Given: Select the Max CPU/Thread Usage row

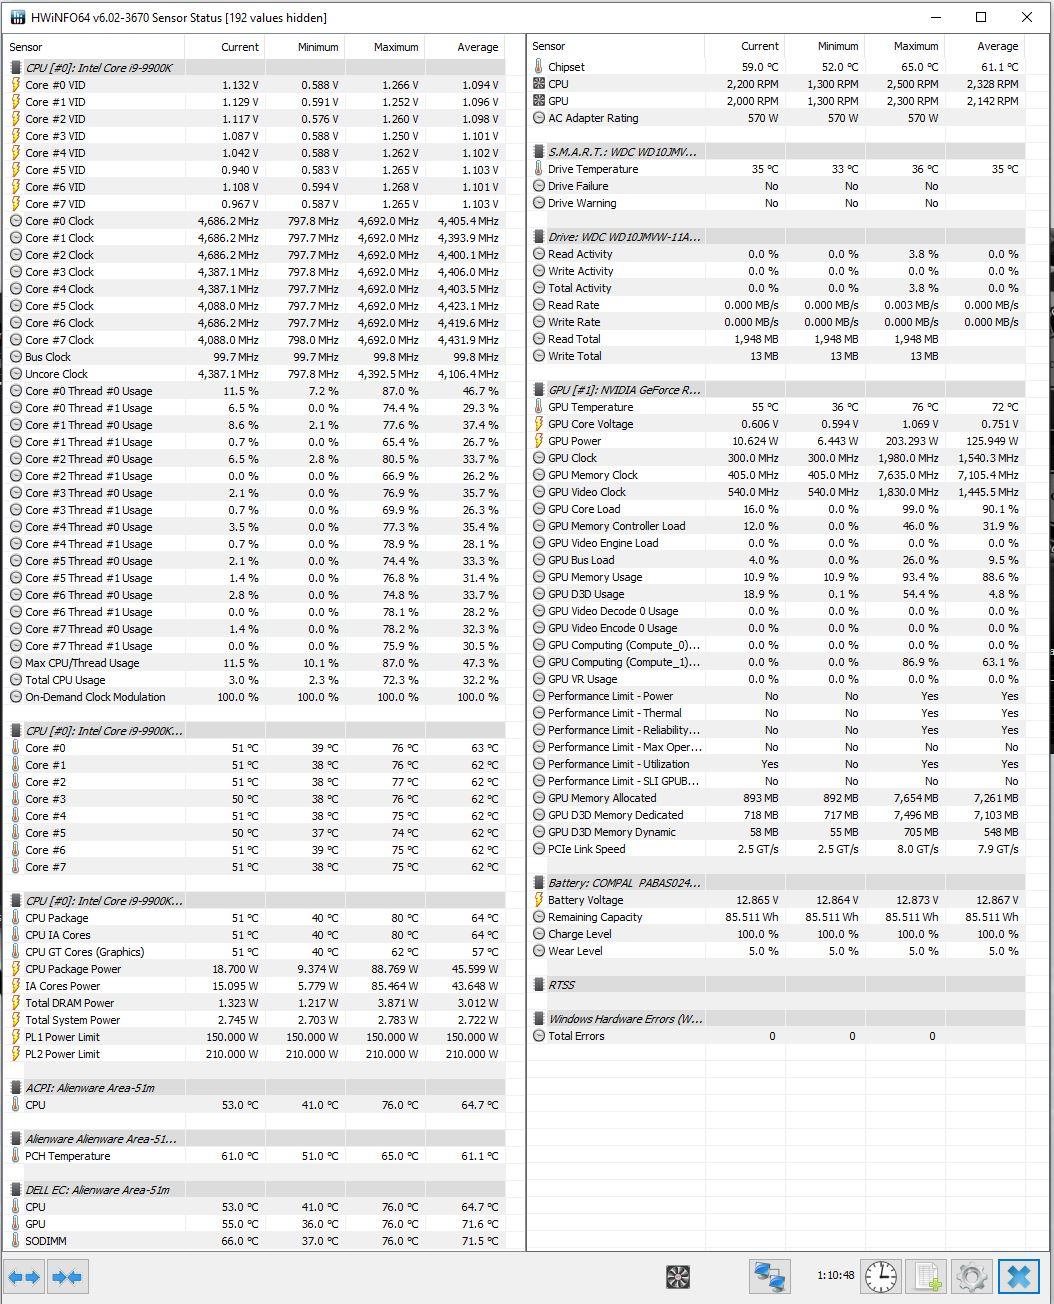Looking at the screenshot, I should [255, 663].
